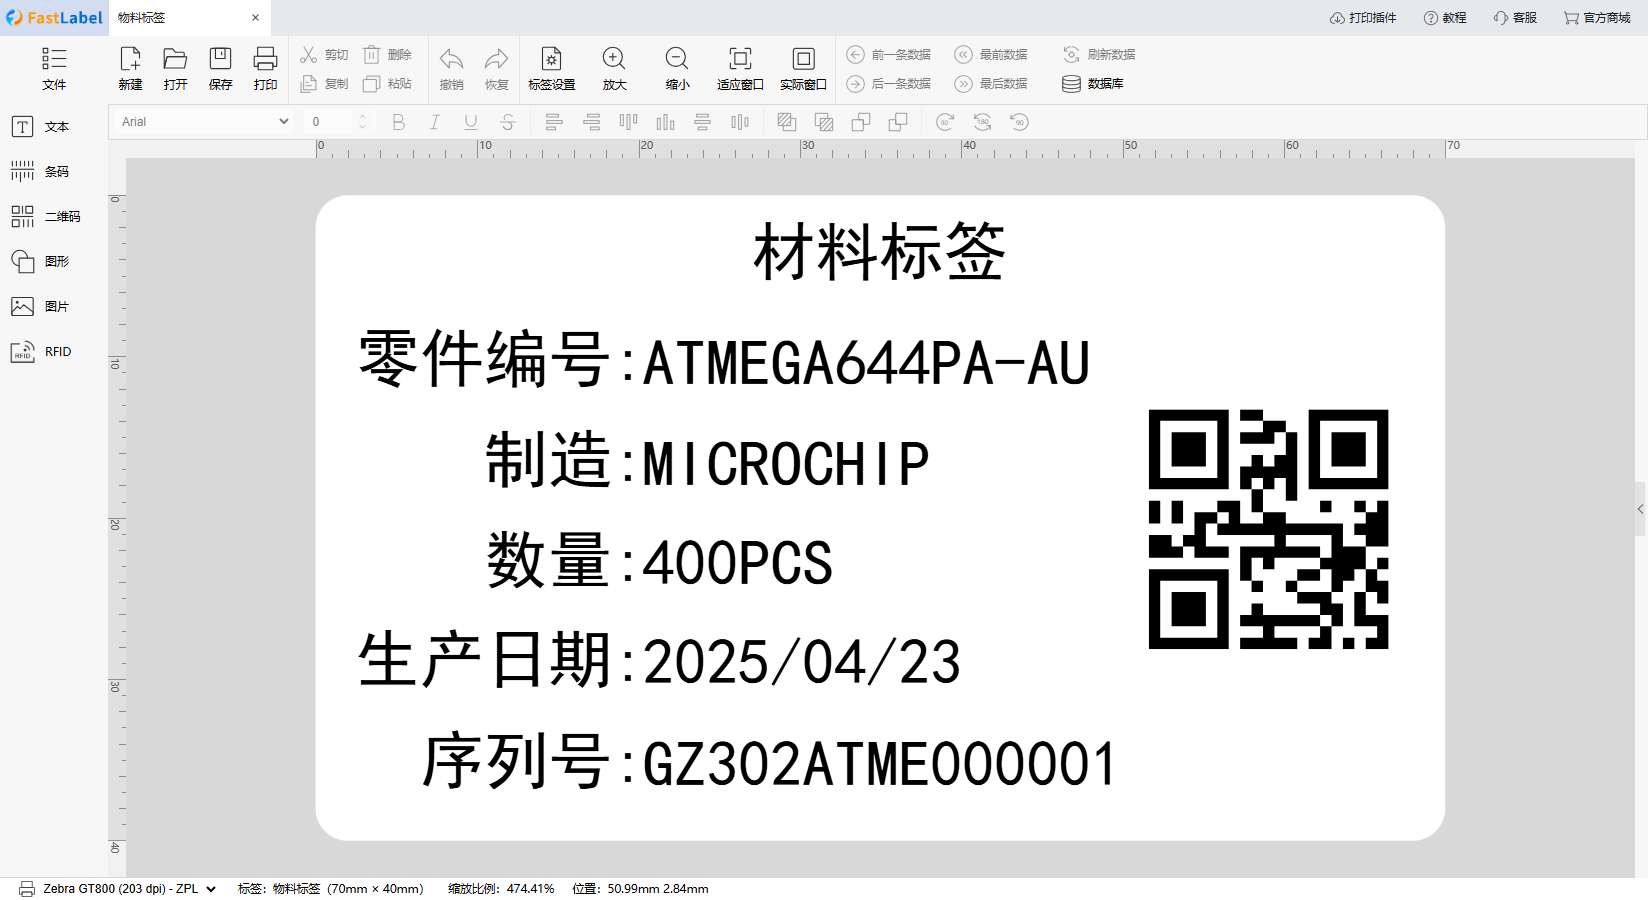Create a new label with 新建
Viewport: 1648px width, 900px height.
[x=130, y=69]
